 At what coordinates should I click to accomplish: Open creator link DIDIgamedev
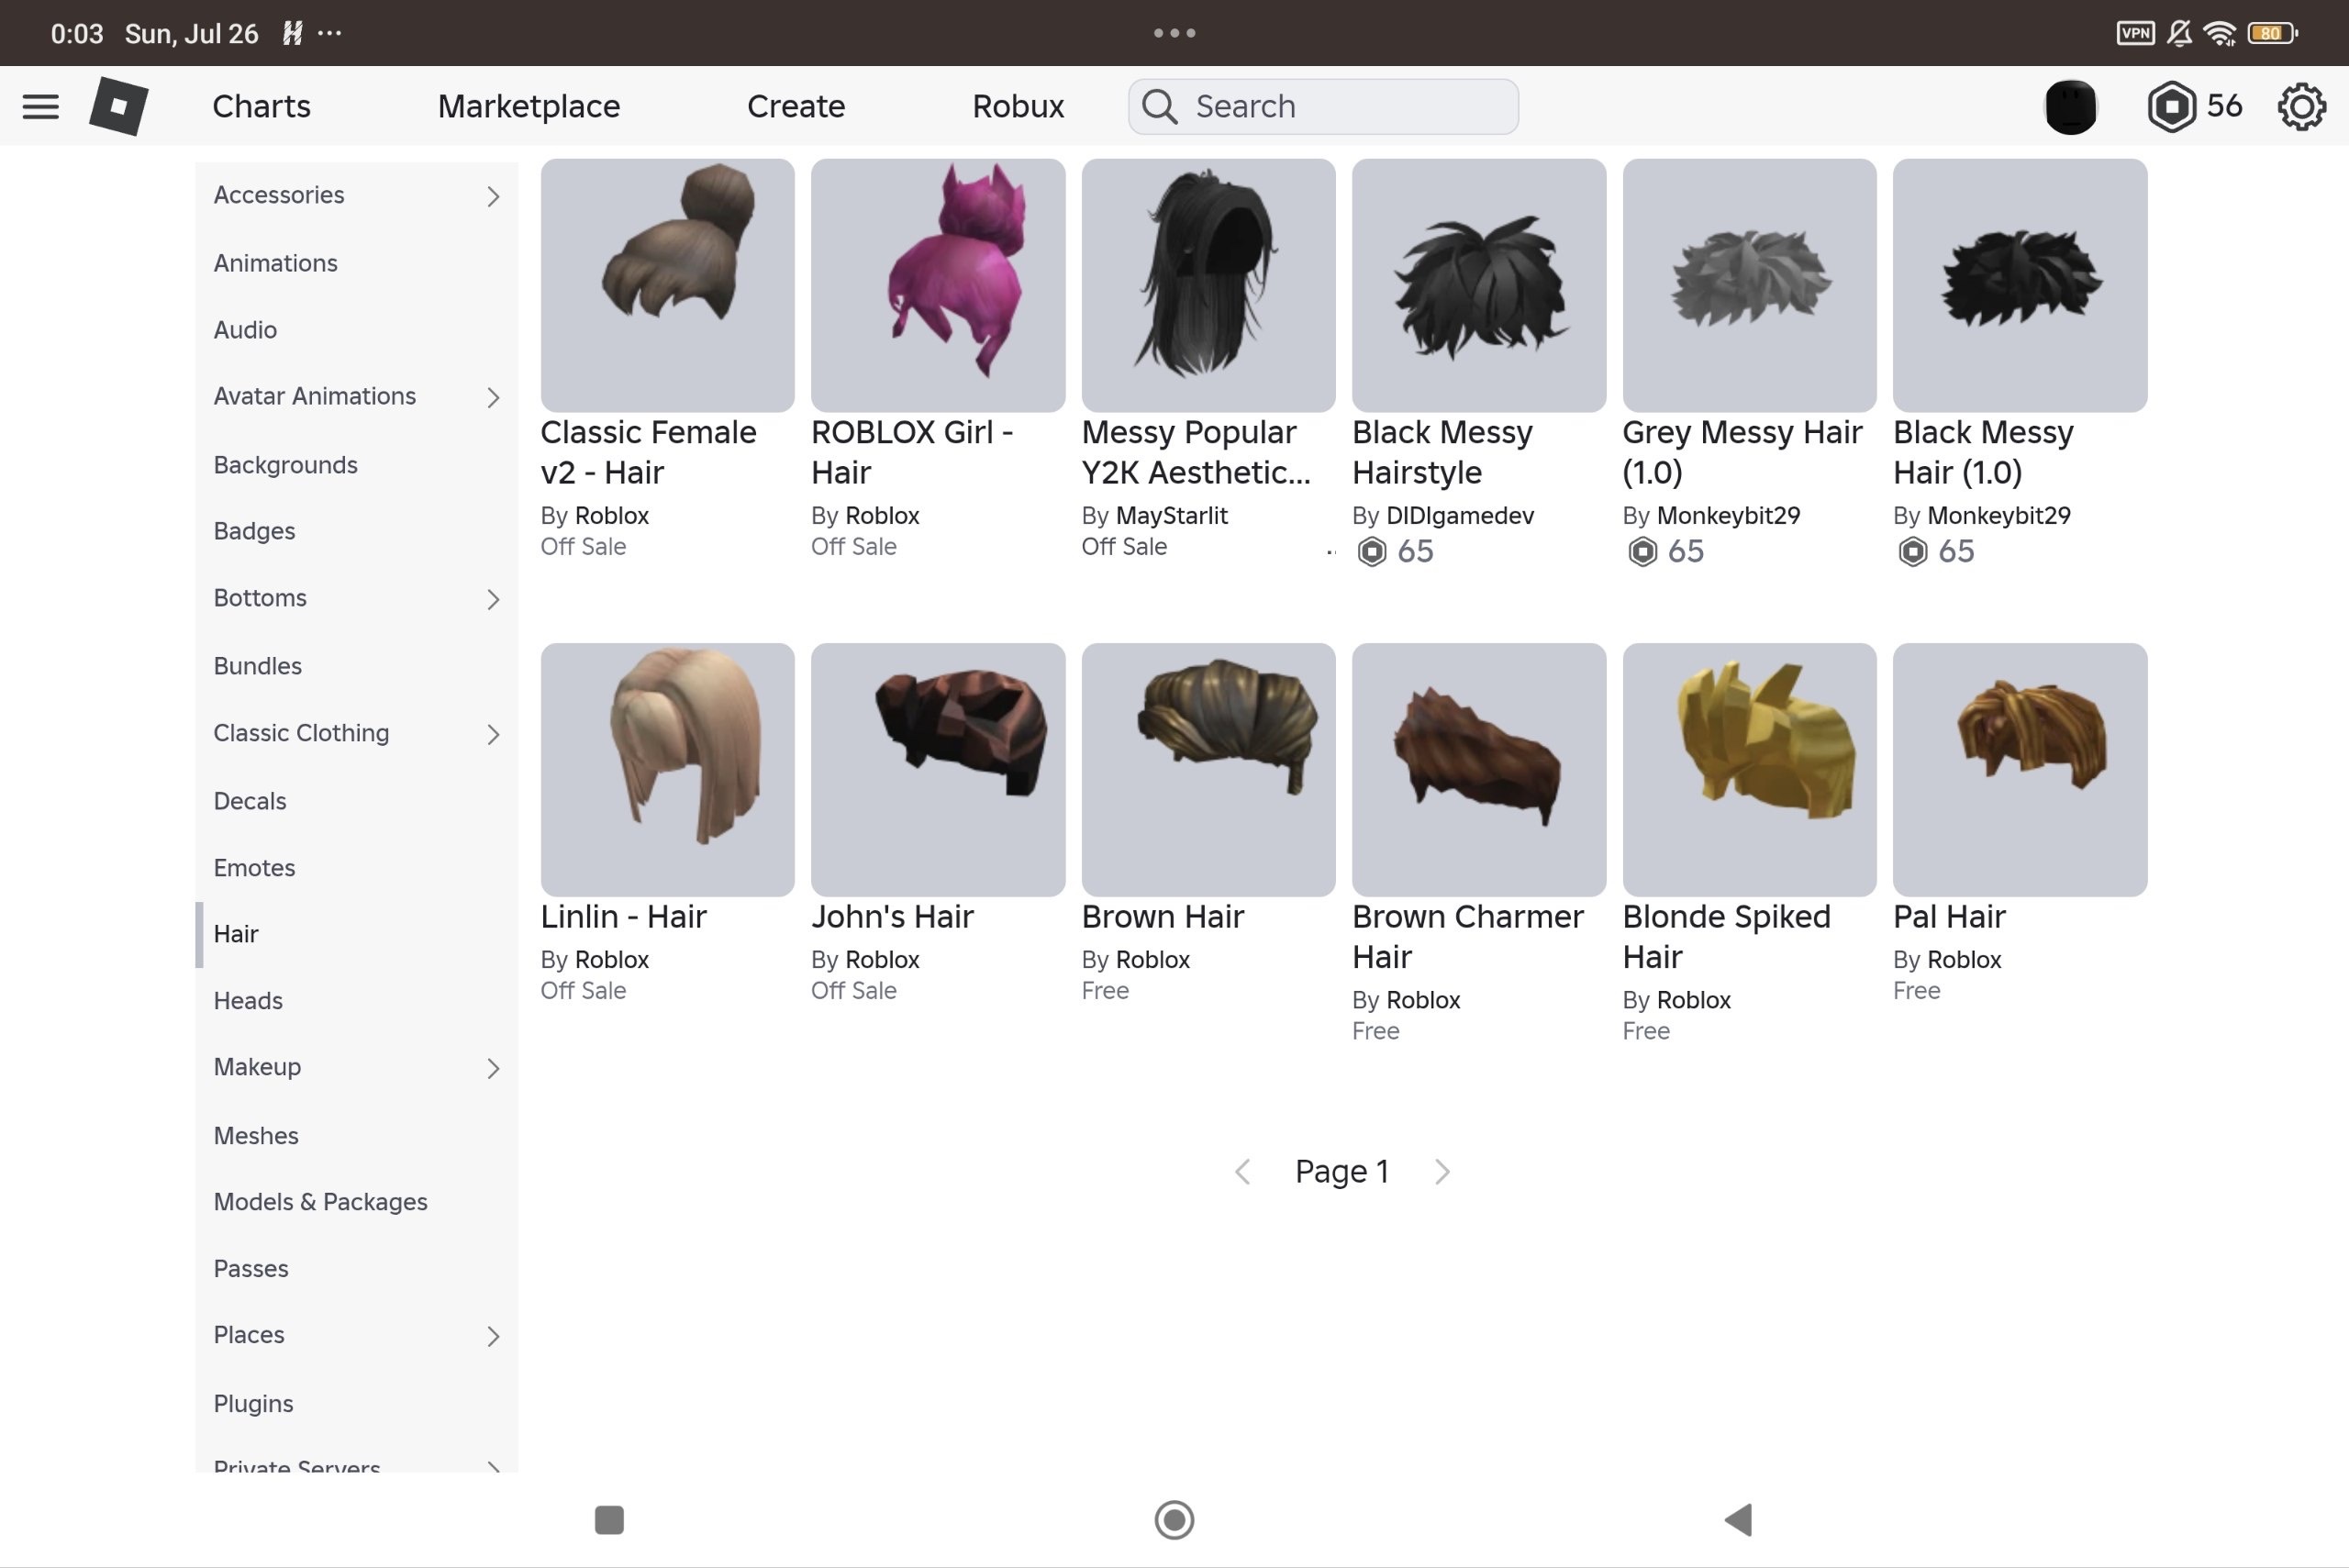point(1459,515)
